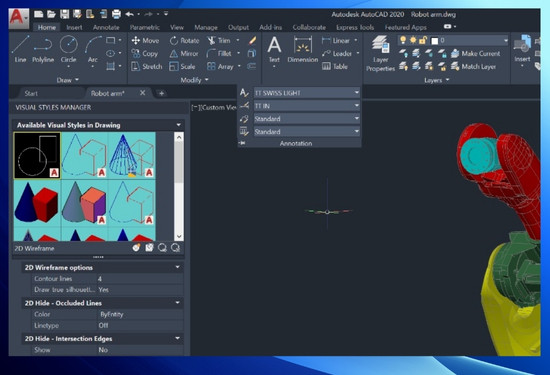This screenshot has width=550, height=375.
Task: Choose the Scale tool
Action: 182,67
